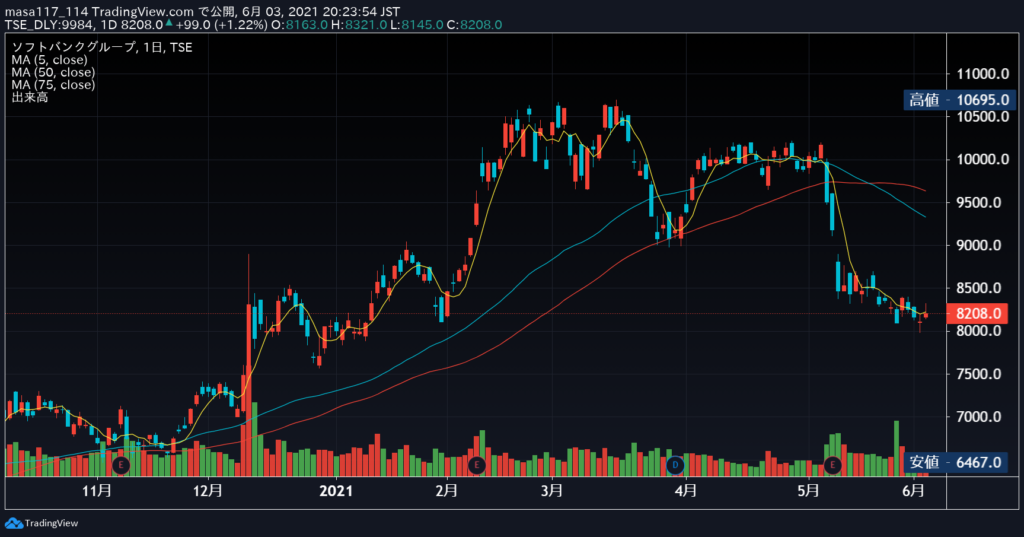Click the L:8145.0 low value
The image size is (1024, 537).
click(417, 25)
